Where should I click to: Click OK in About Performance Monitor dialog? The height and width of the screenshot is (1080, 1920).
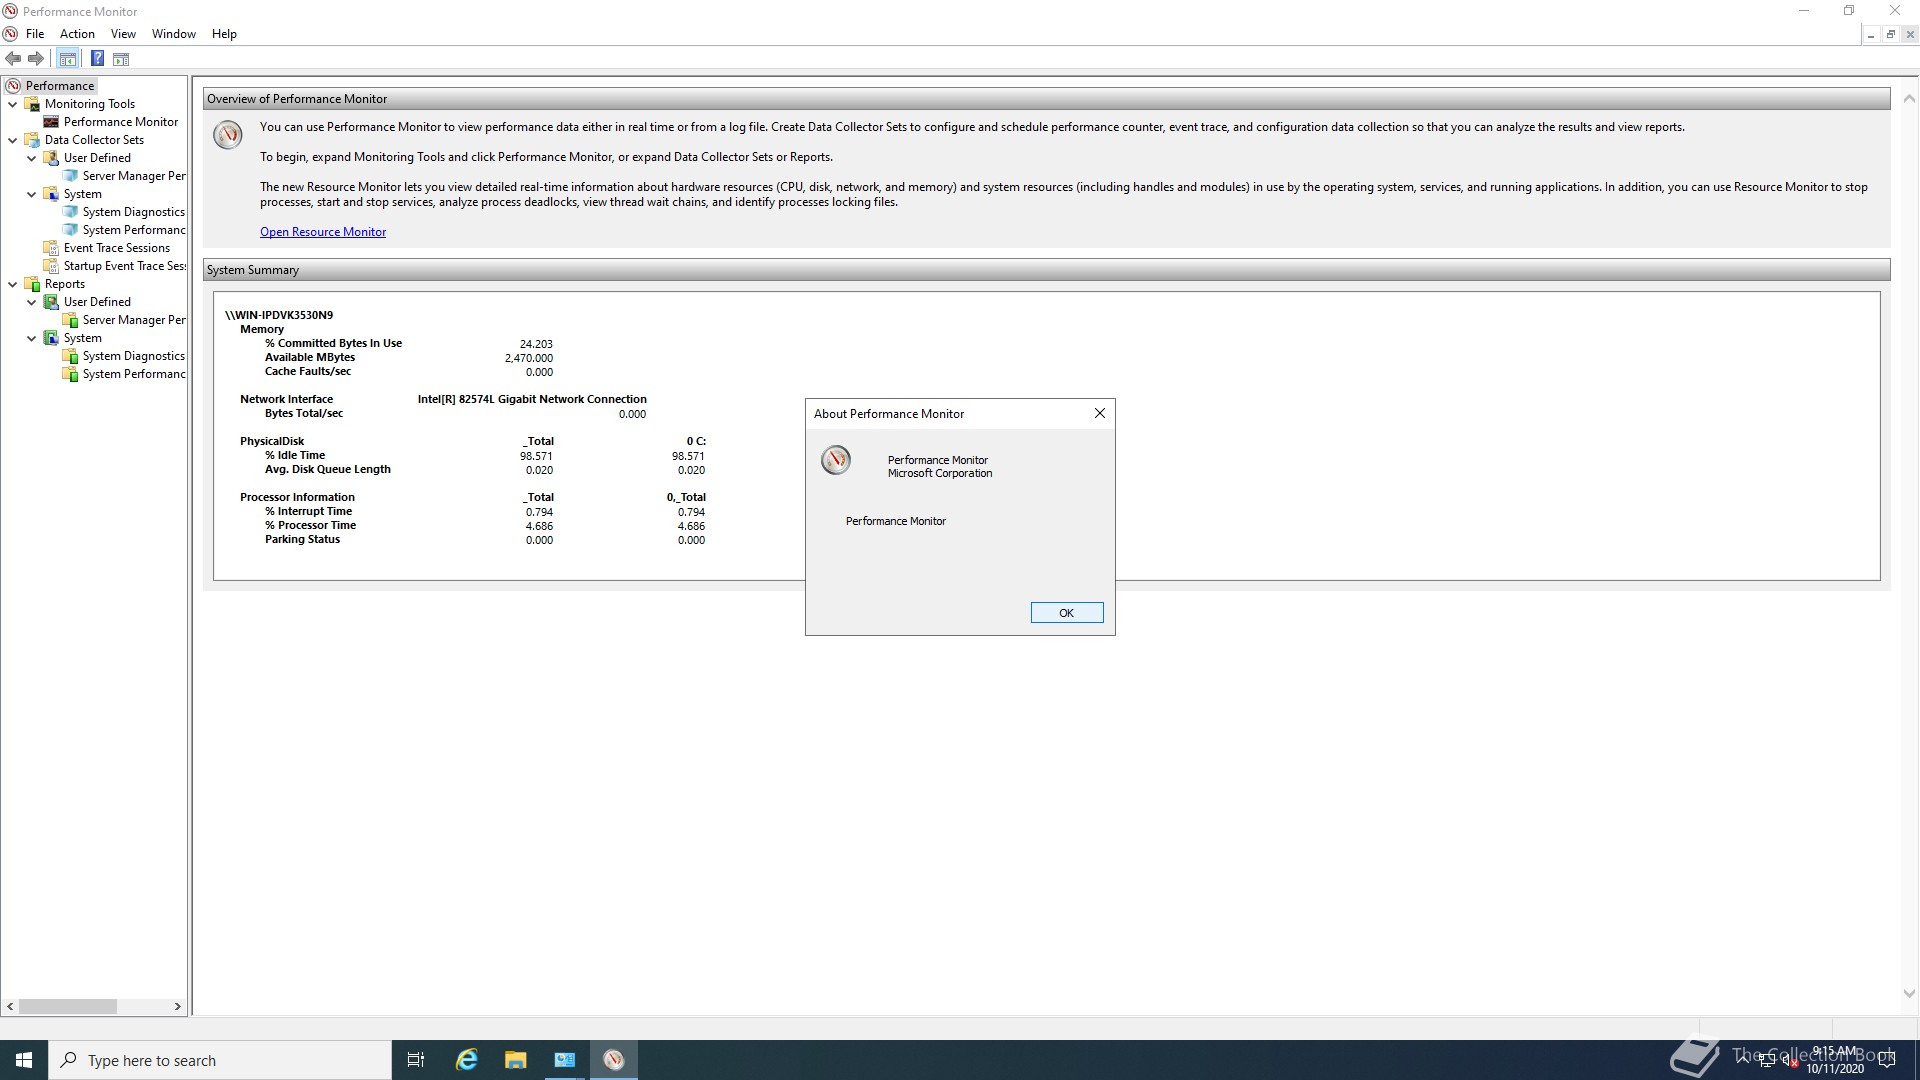1067,613
